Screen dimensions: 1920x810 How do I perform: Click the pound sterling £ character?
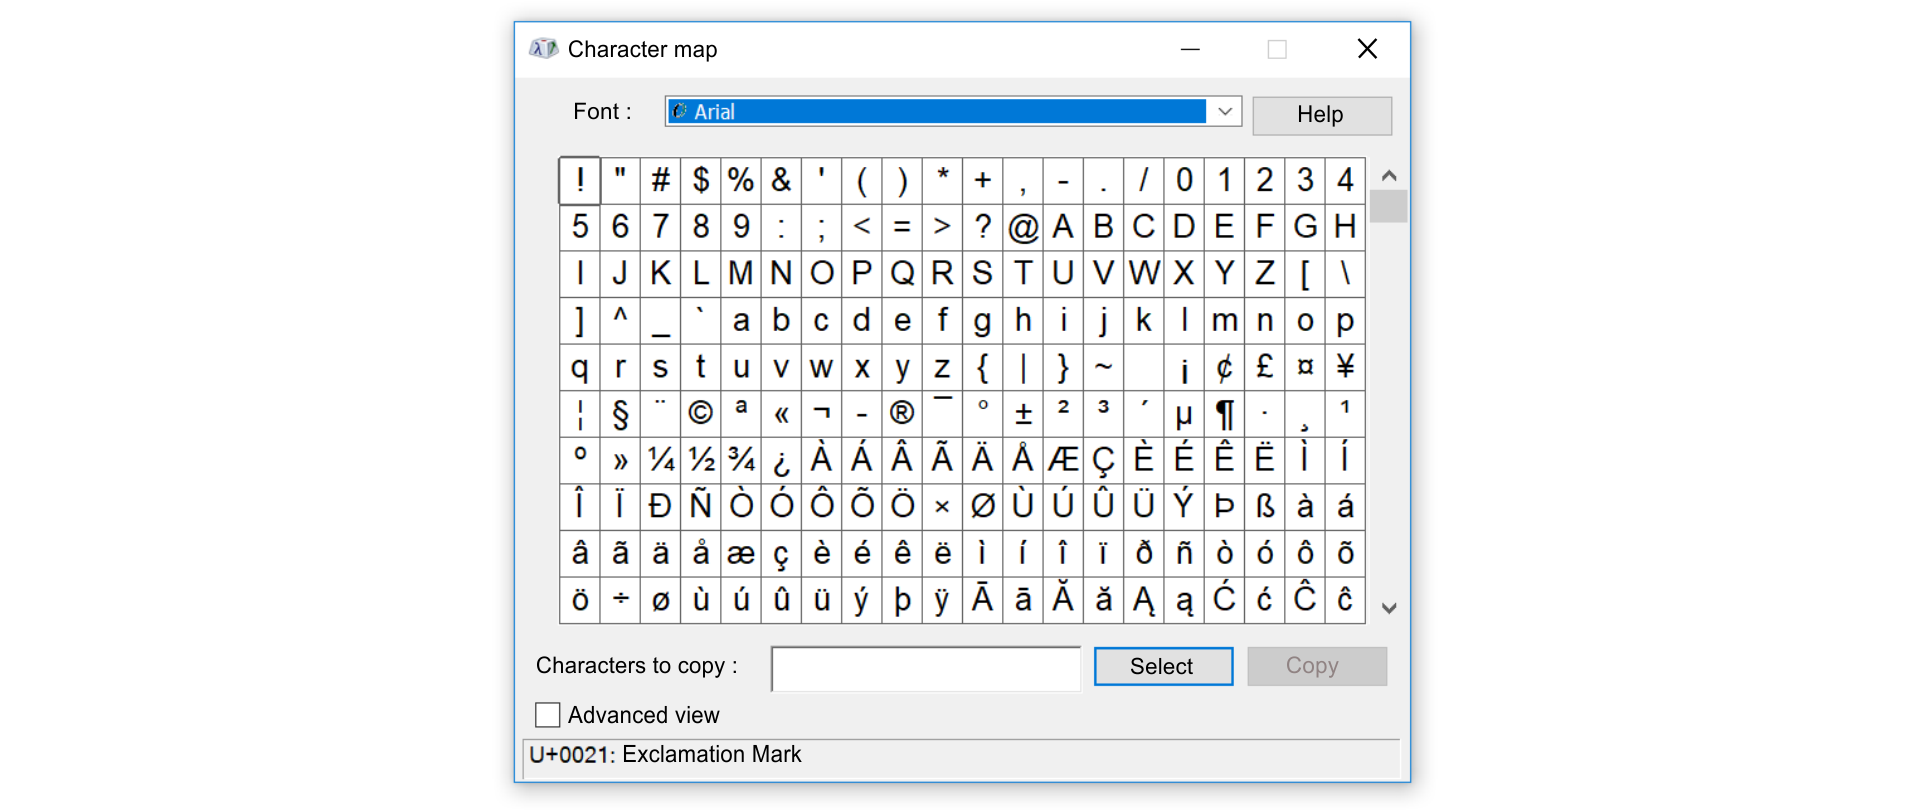[1264, 367]
